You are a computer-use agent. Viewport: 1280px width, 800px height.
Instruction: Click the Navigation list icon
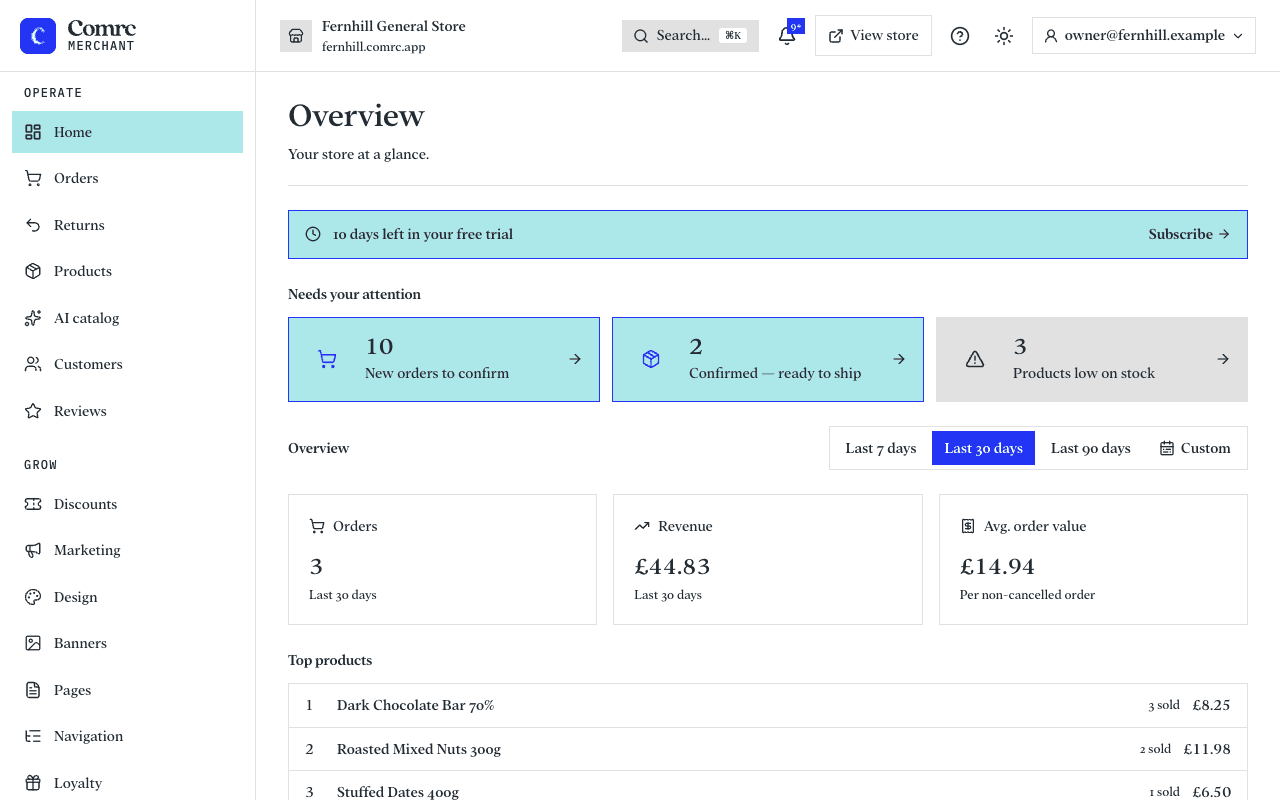click(33, 736)
